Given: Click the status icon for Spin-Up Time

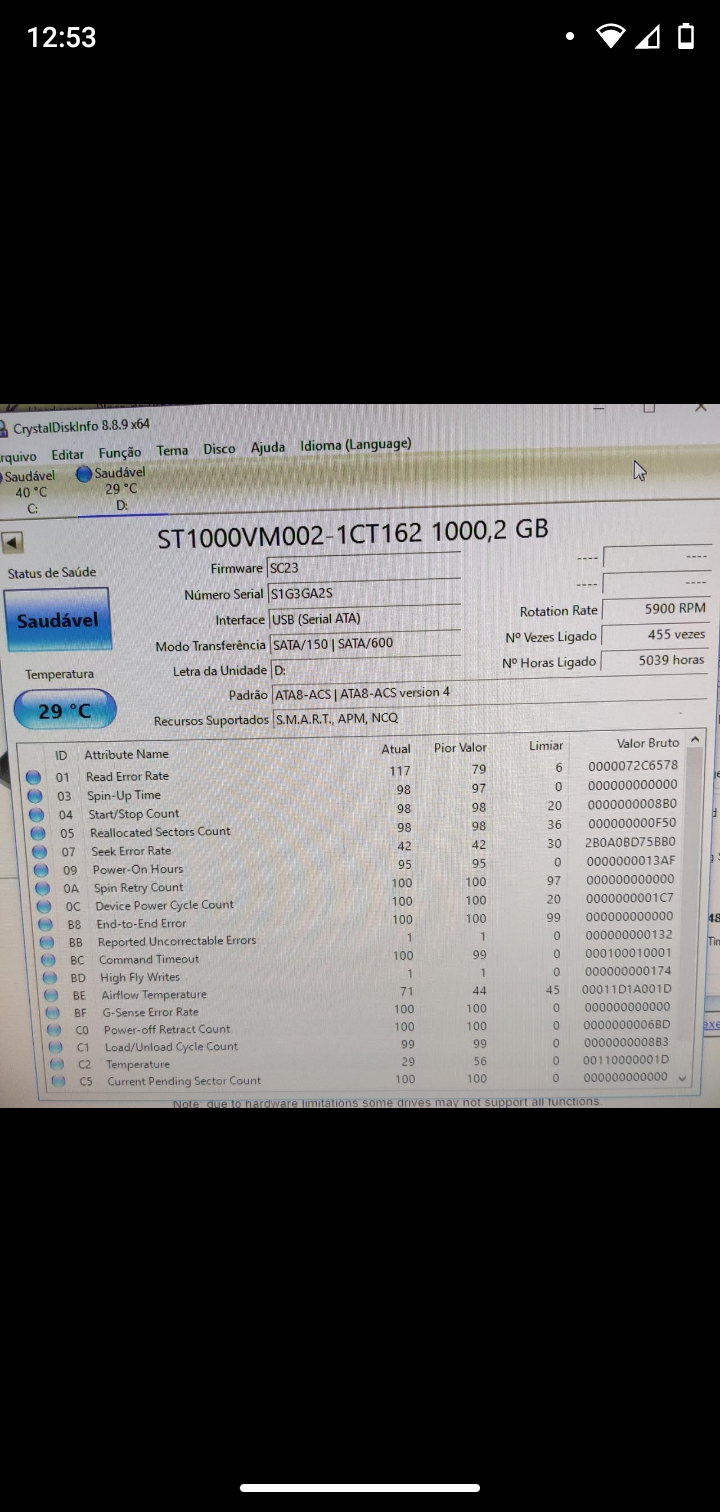Looking at the screenshot, I should (x=35, y=796).
